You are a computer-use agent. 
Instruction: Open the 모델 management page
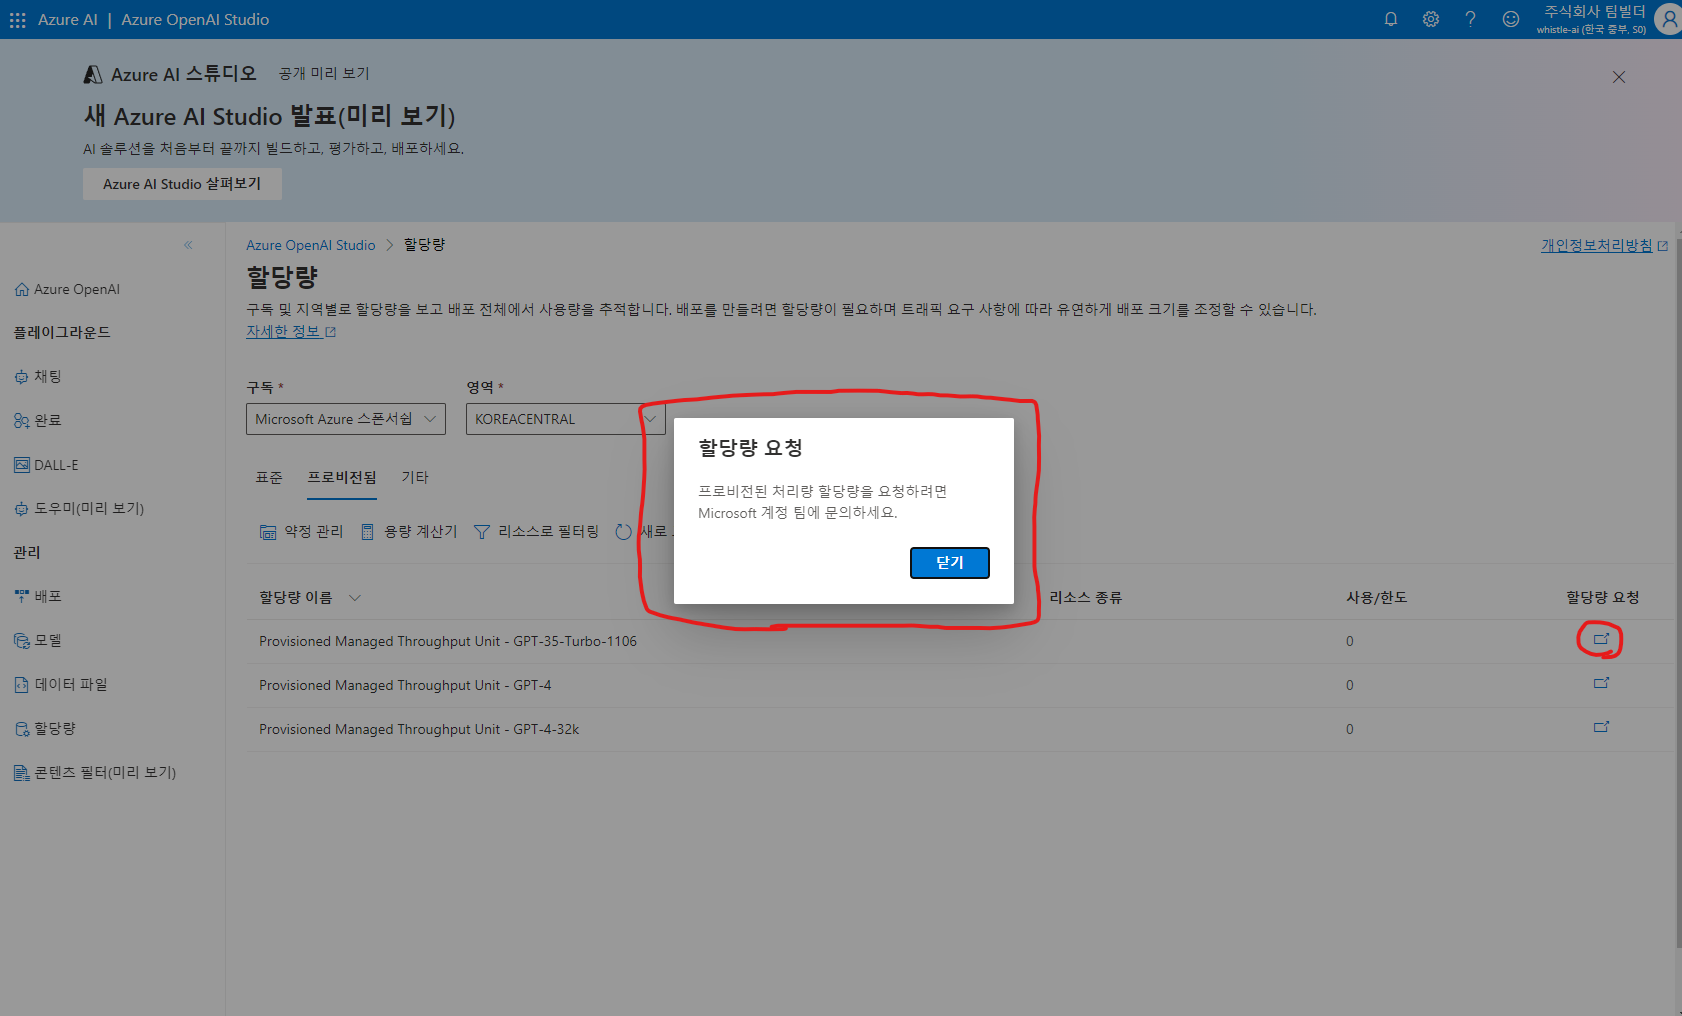point(40,641)
